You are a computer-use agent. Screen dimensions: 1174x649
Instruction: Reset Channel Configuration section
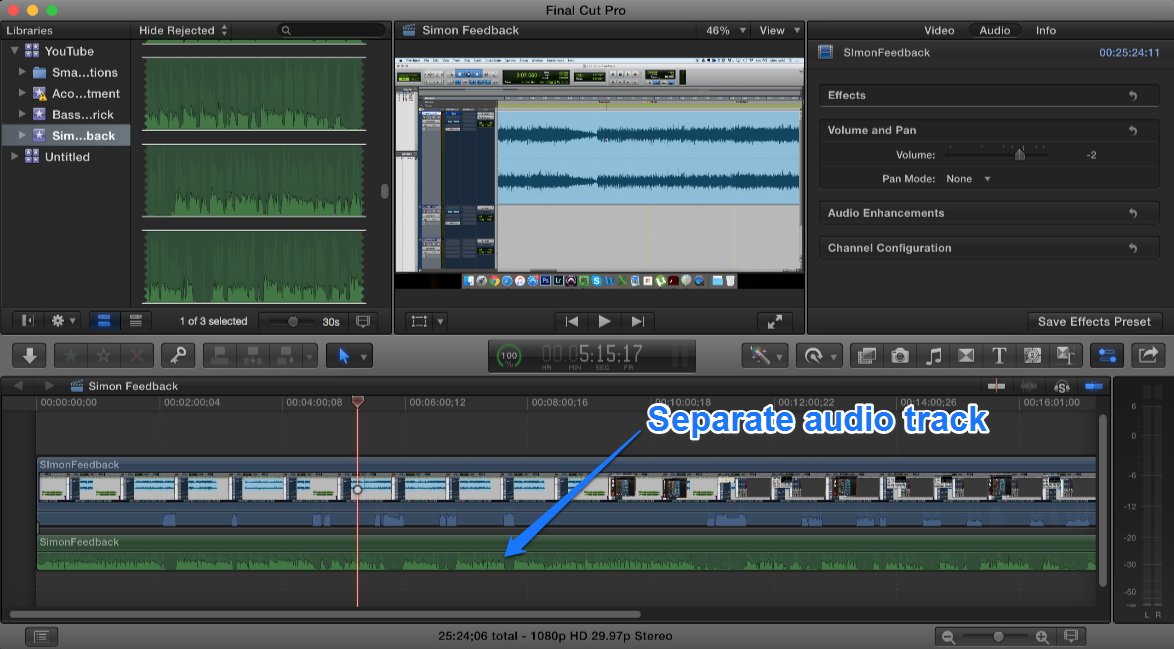click(x=1133, y=248)
